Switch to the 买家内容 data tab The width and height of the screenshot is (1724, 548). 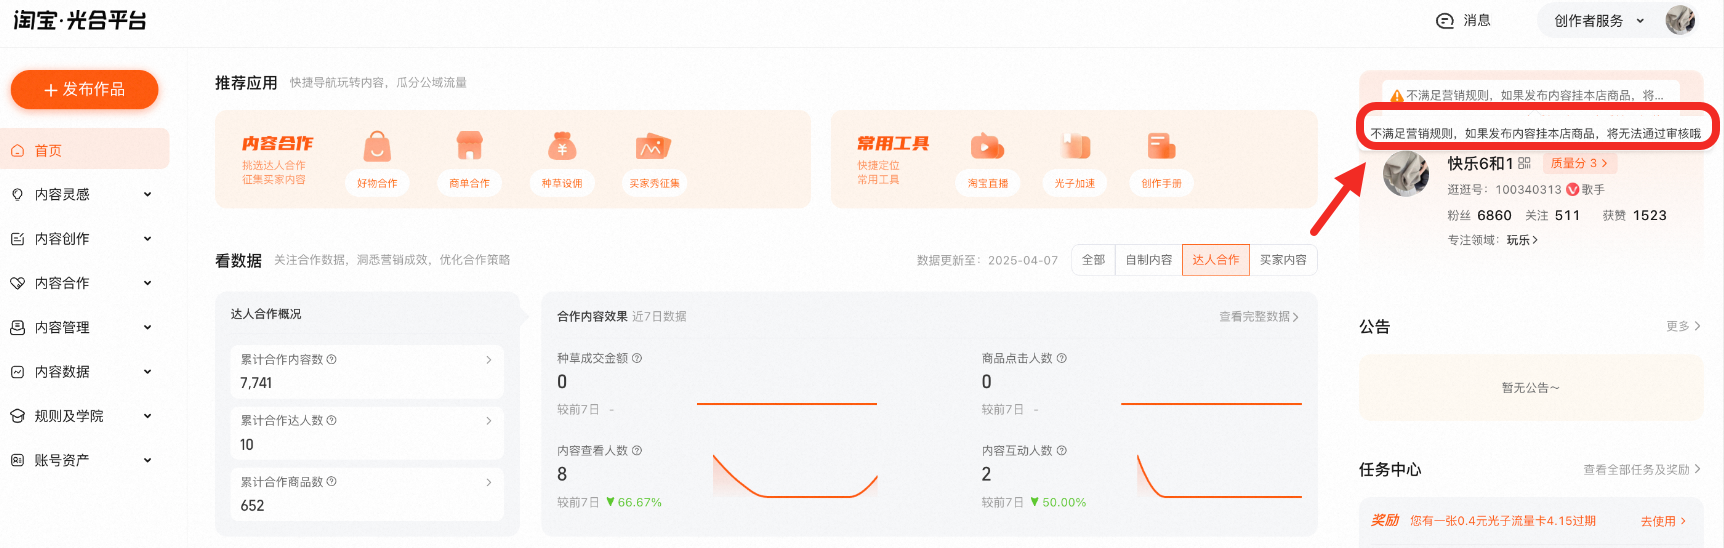[x=1283, y=260]
